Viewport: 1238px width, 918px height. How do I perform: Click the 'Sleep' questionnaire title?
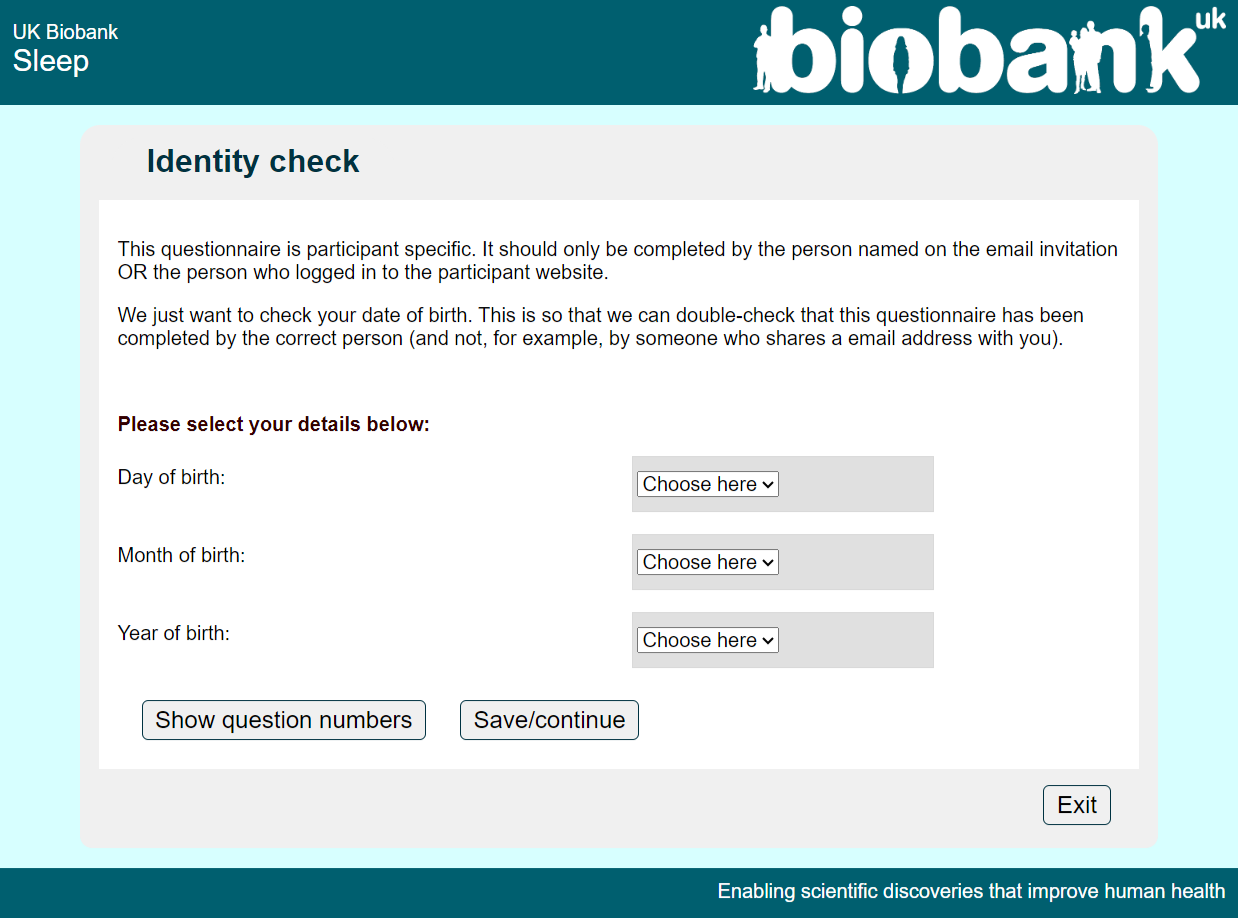coord(51,61)
